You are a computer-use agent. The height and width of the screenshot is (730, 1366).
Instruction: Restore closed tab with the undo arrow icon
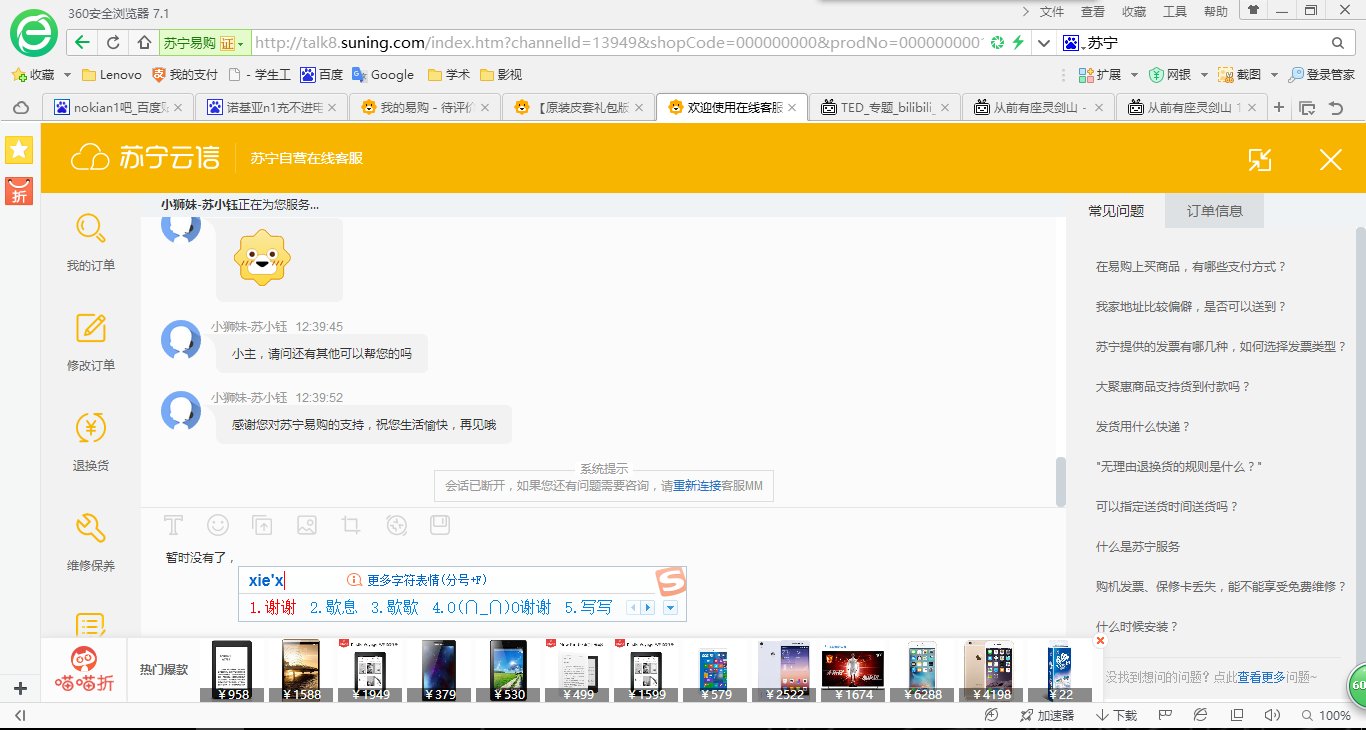[x=1336, y=108]
